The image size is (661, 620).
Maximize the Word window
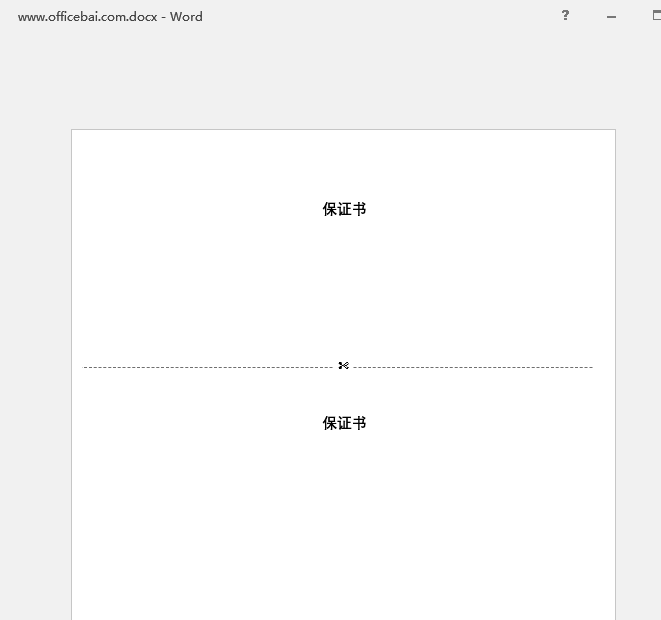pyautogui.click(x=657, y=16)
